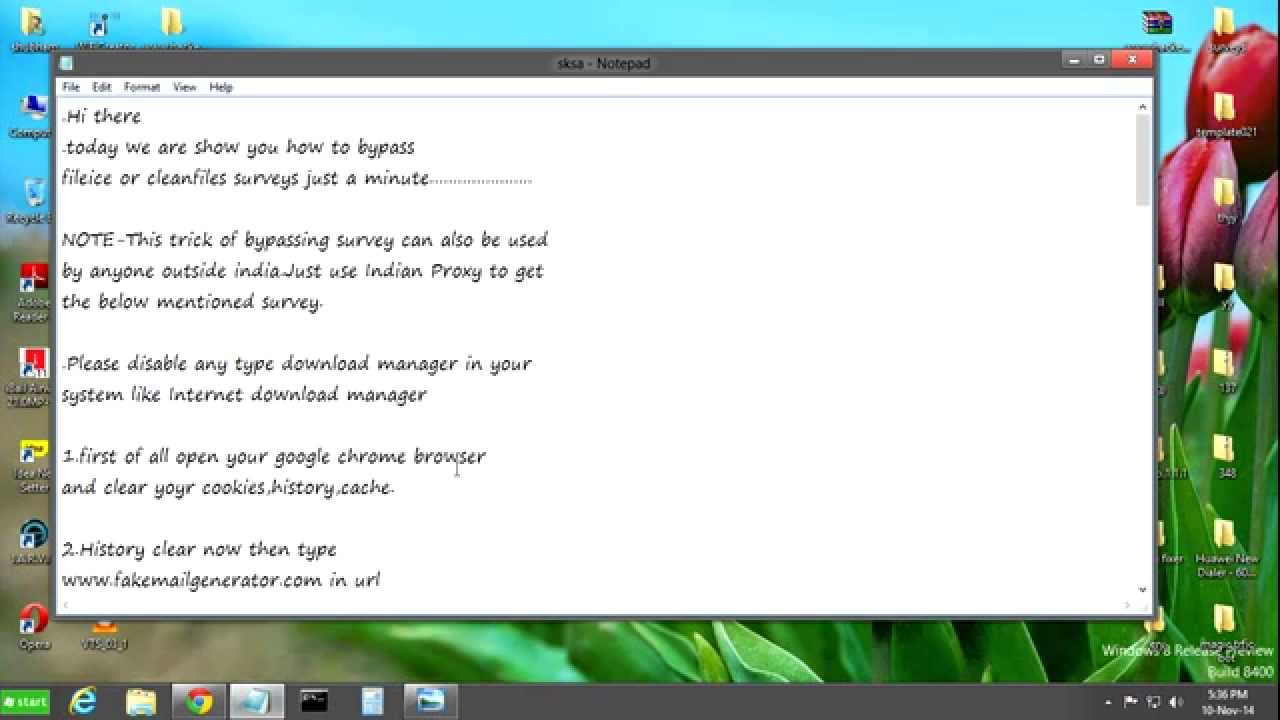Click the text 'Hi there' line

pyautogui.click(x=102, y=116)
